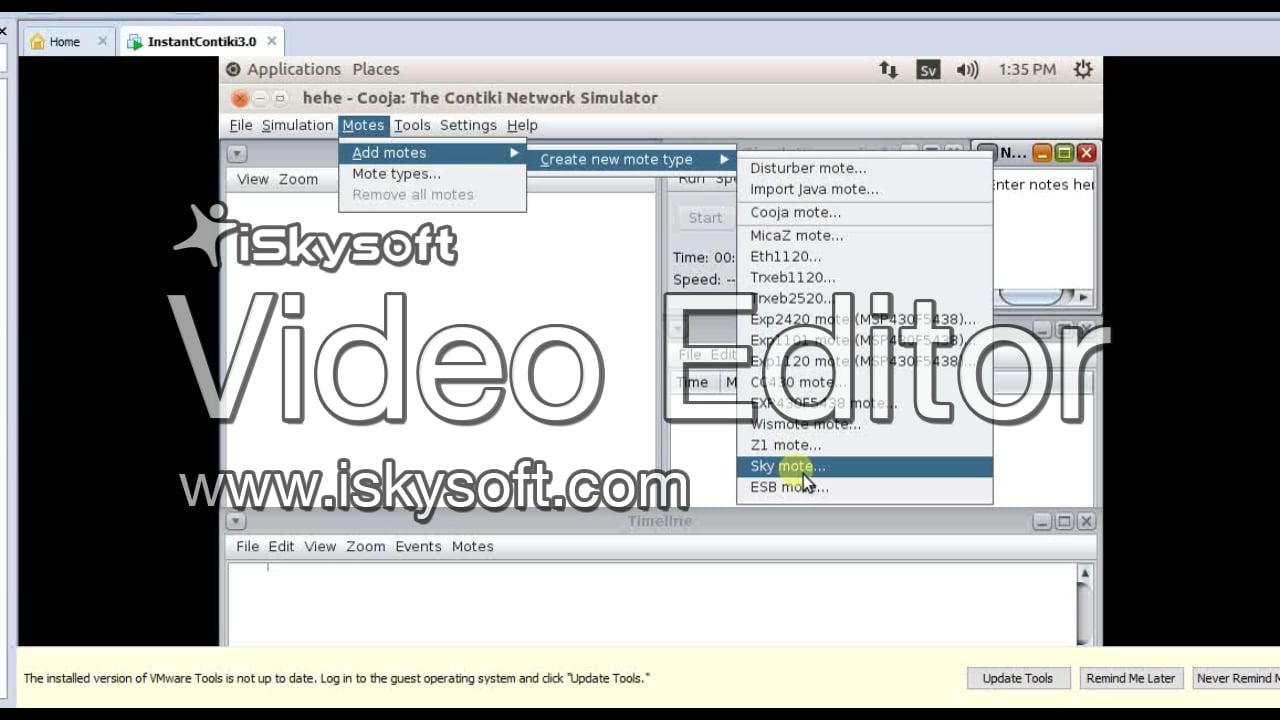Select Add motes submenu entry
The width and height of the screenshot is (1280, 720).
click(x=432, y=152)
